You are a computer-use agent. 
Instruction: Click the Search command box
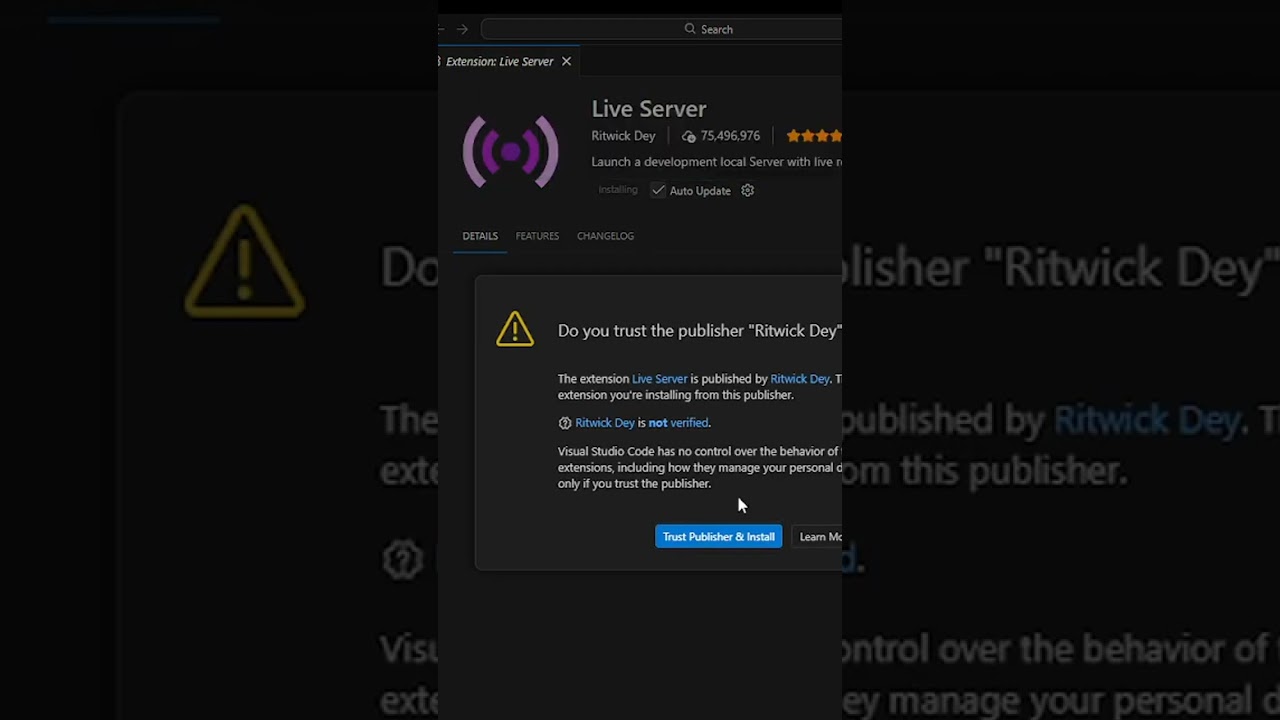[x=661, y=29]
